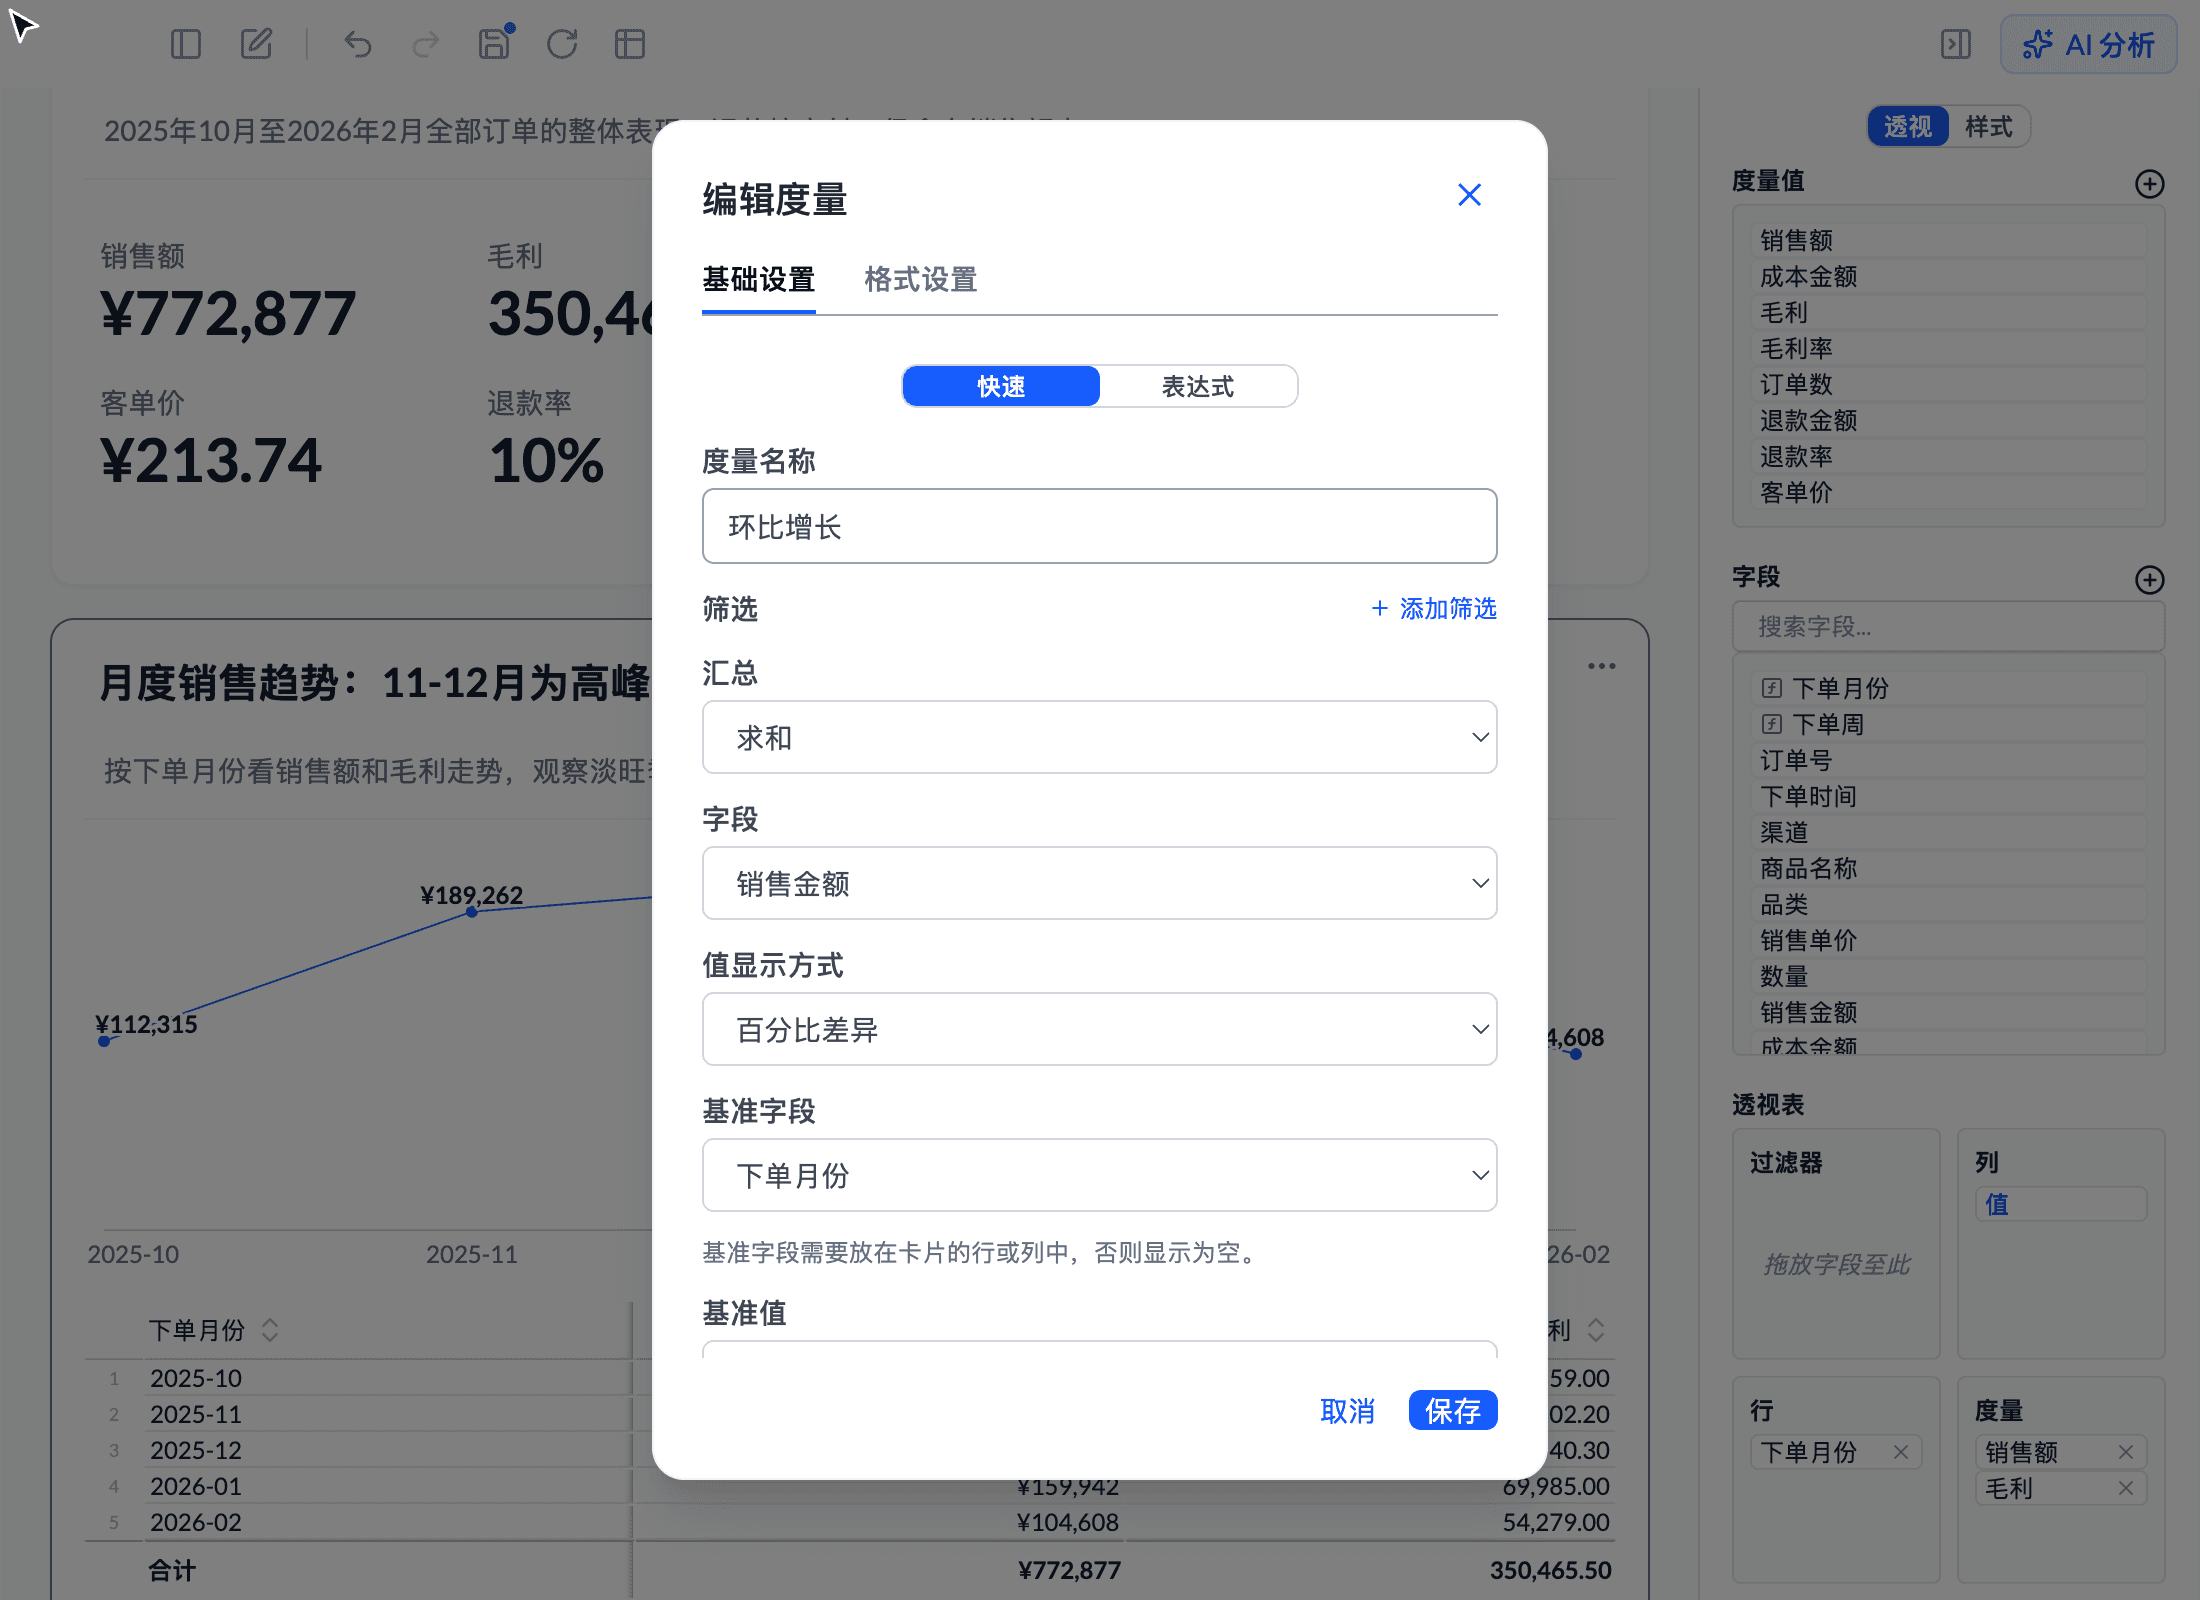Open 基准字段 dropdown showing 下单月份
2200x1600 pixels.
[x=1099, y=1175]
